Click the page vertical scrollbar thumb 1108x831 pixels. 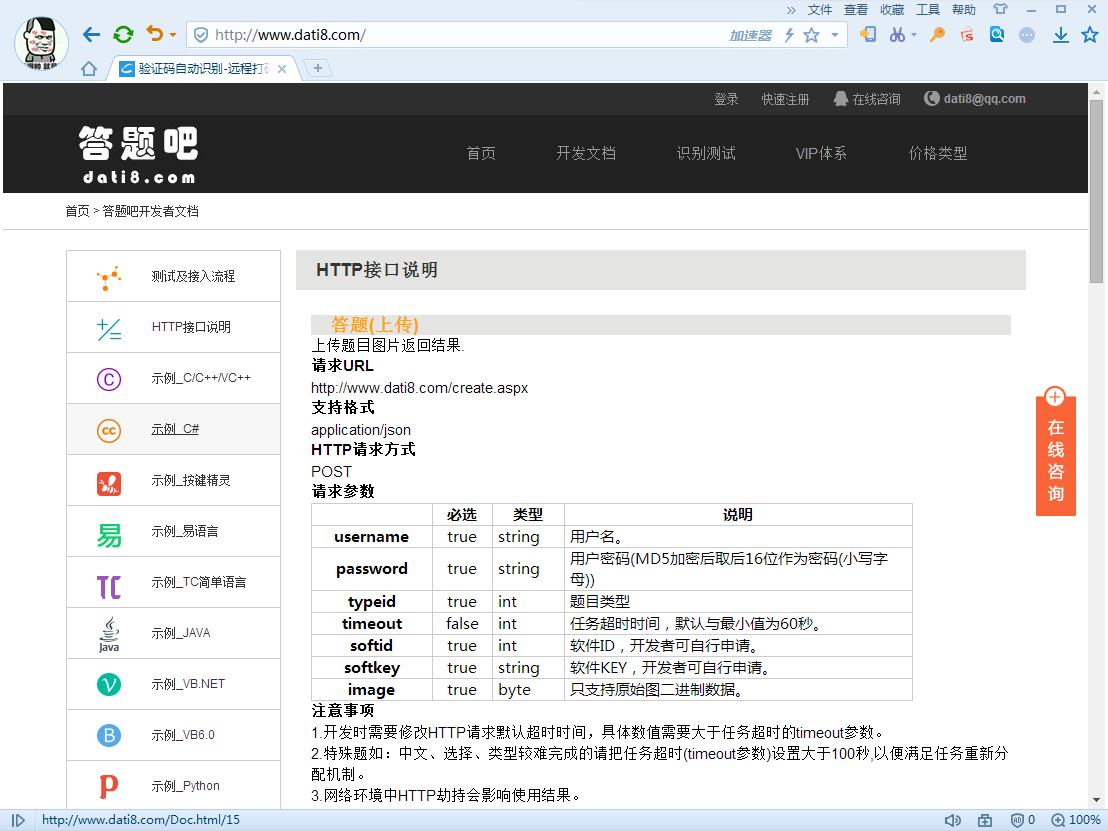pyautogui.click(x=1096, y=191)
